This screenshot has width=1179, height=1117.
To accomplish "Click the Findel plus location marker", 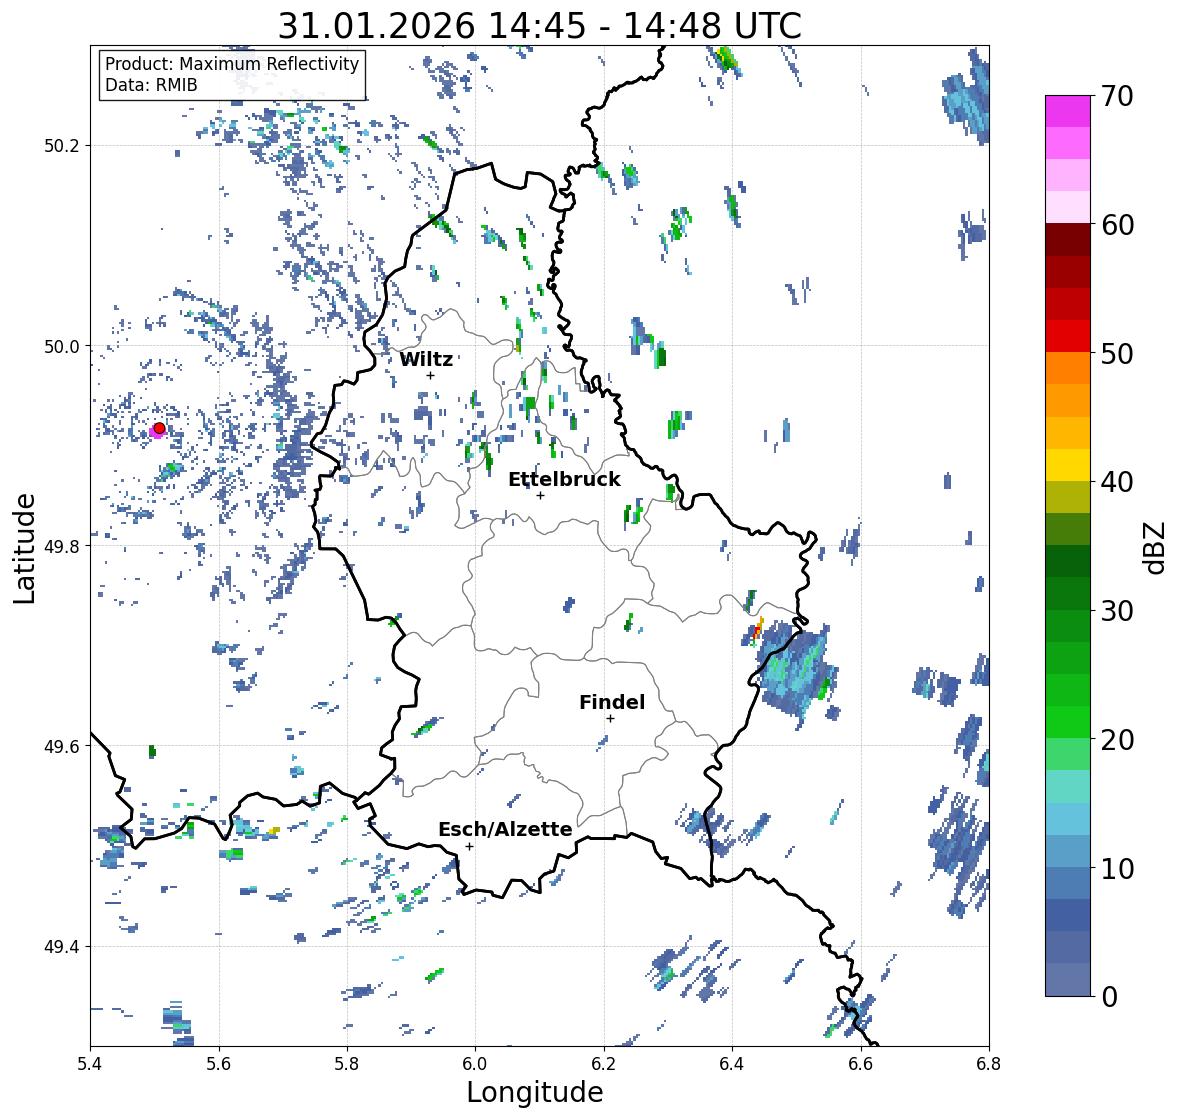I will pyautogui.click(x=610, y=719).
